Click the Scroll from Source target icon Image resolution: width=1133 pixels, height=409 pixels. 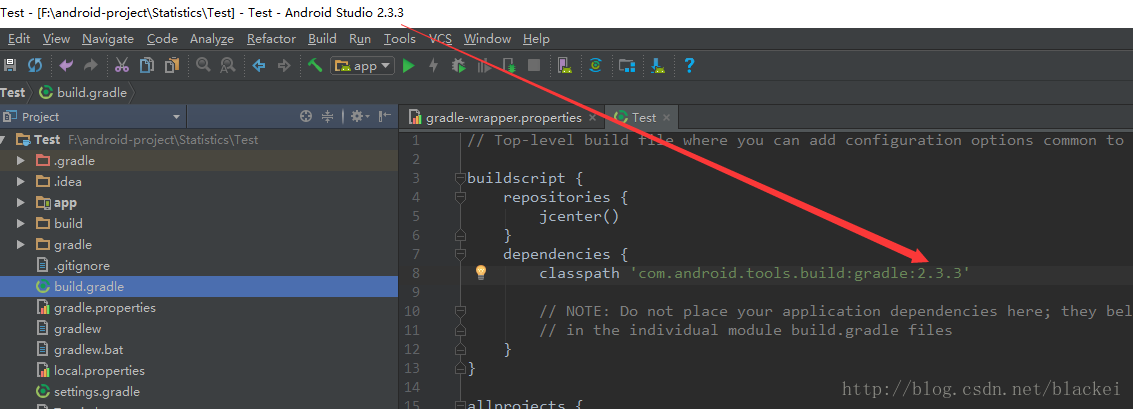(306, 116)
